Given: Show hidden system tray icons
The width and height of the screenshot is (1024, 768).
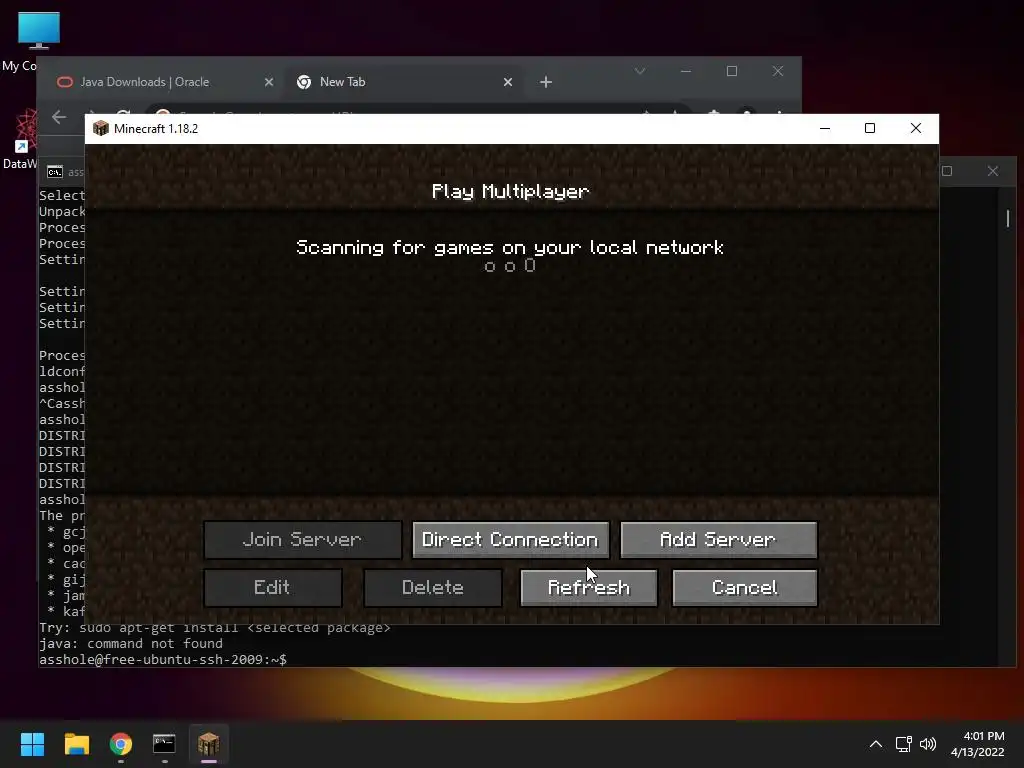Looking at the screenshot, I should (876, 744).
